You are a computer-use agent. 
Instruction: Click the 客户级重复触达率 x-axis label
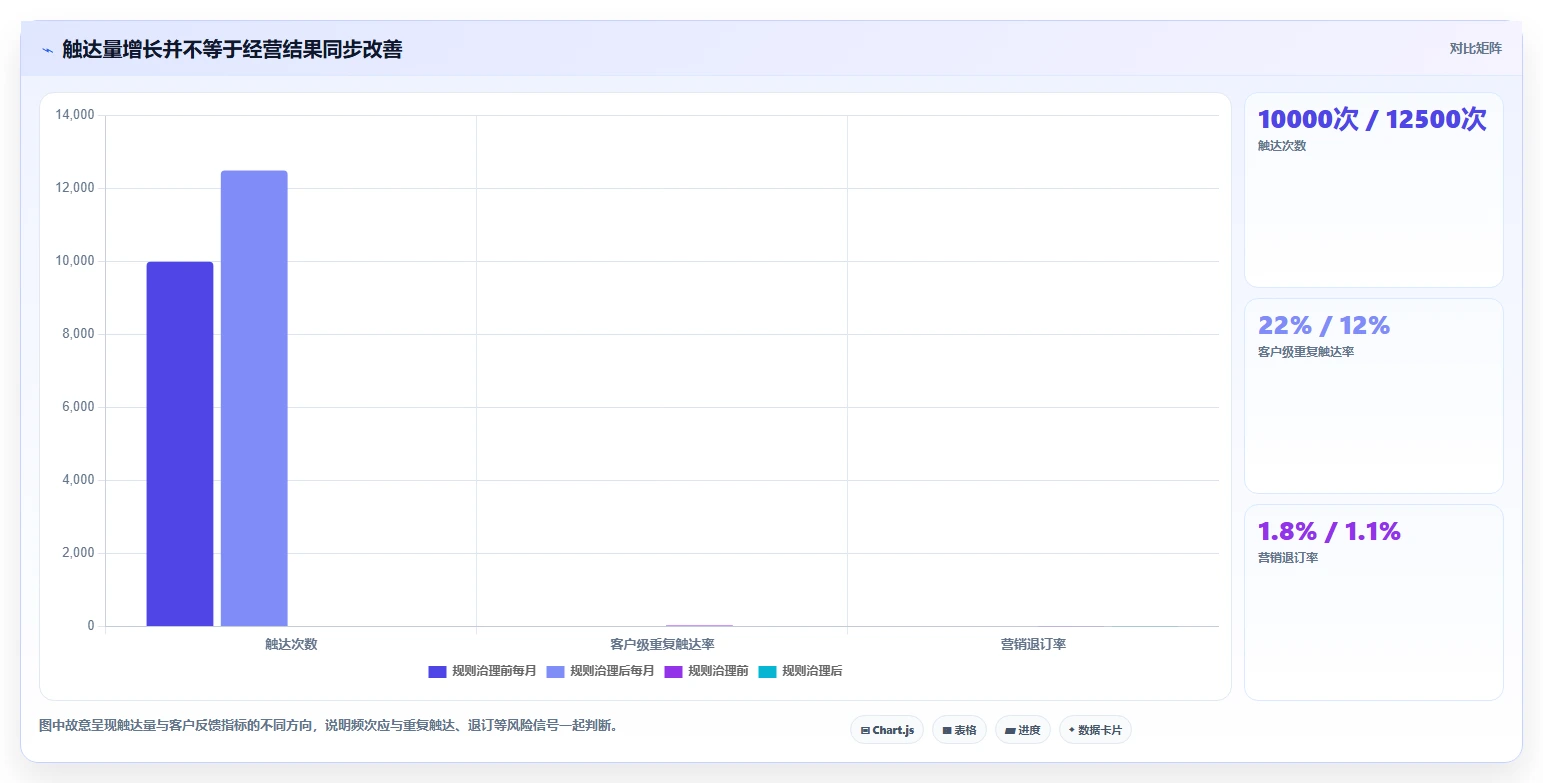(662, 644)
